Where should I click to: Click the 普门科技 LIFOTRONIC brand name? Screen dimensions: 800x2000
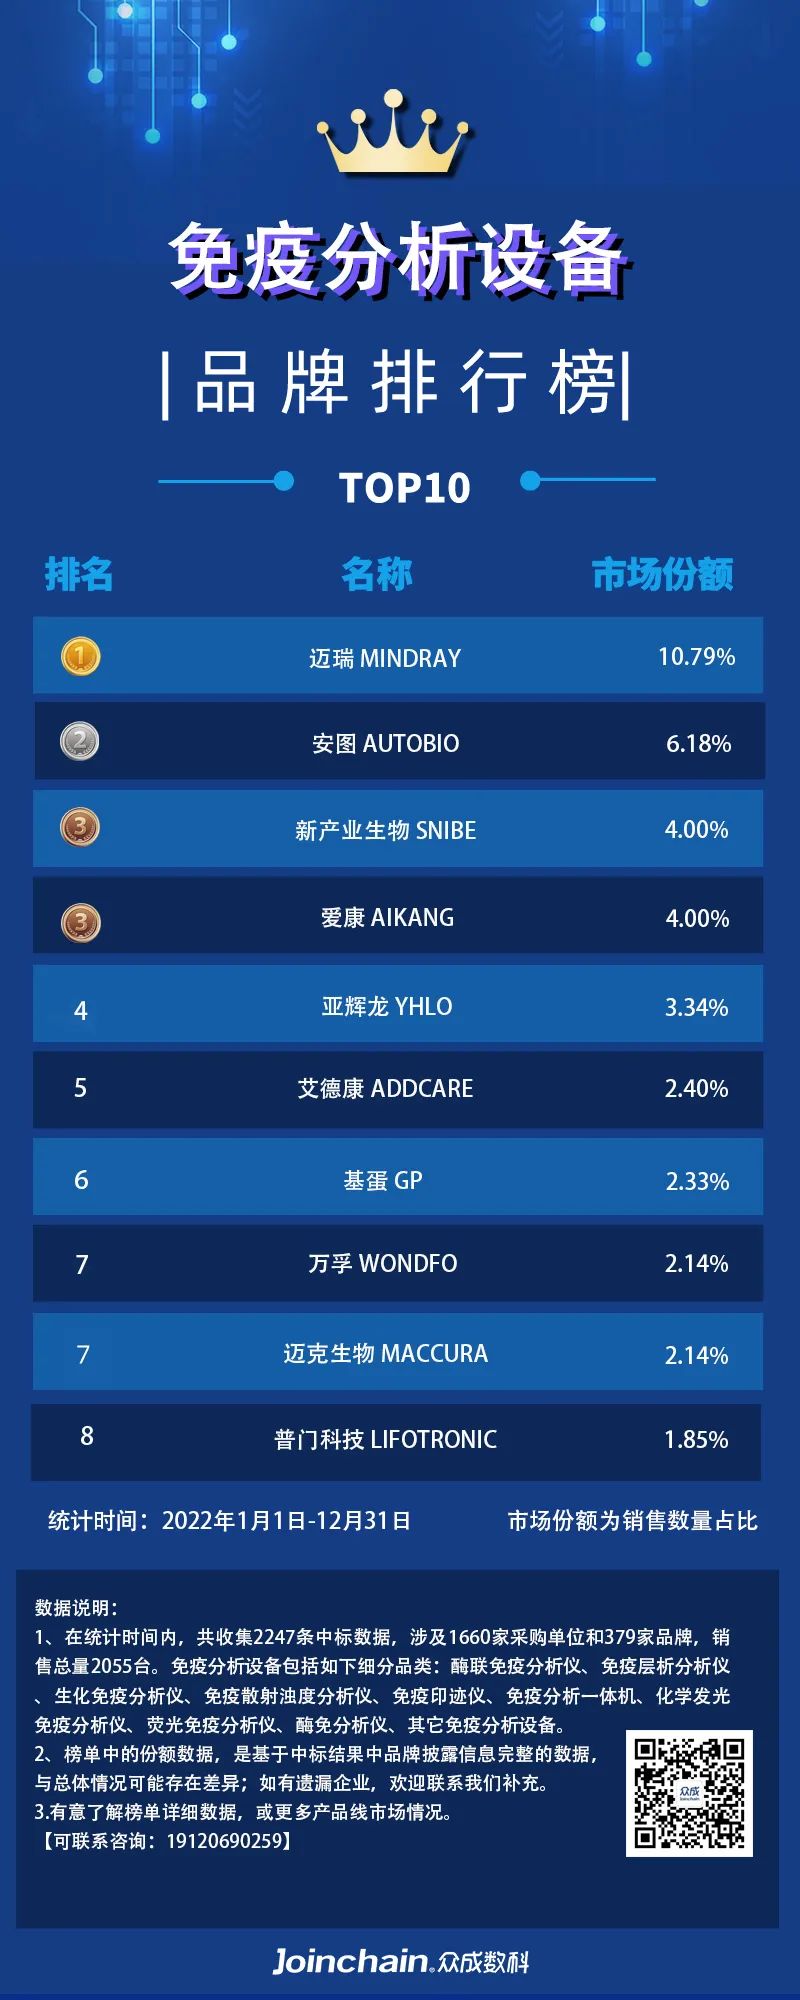click(x=385, y=1439)
